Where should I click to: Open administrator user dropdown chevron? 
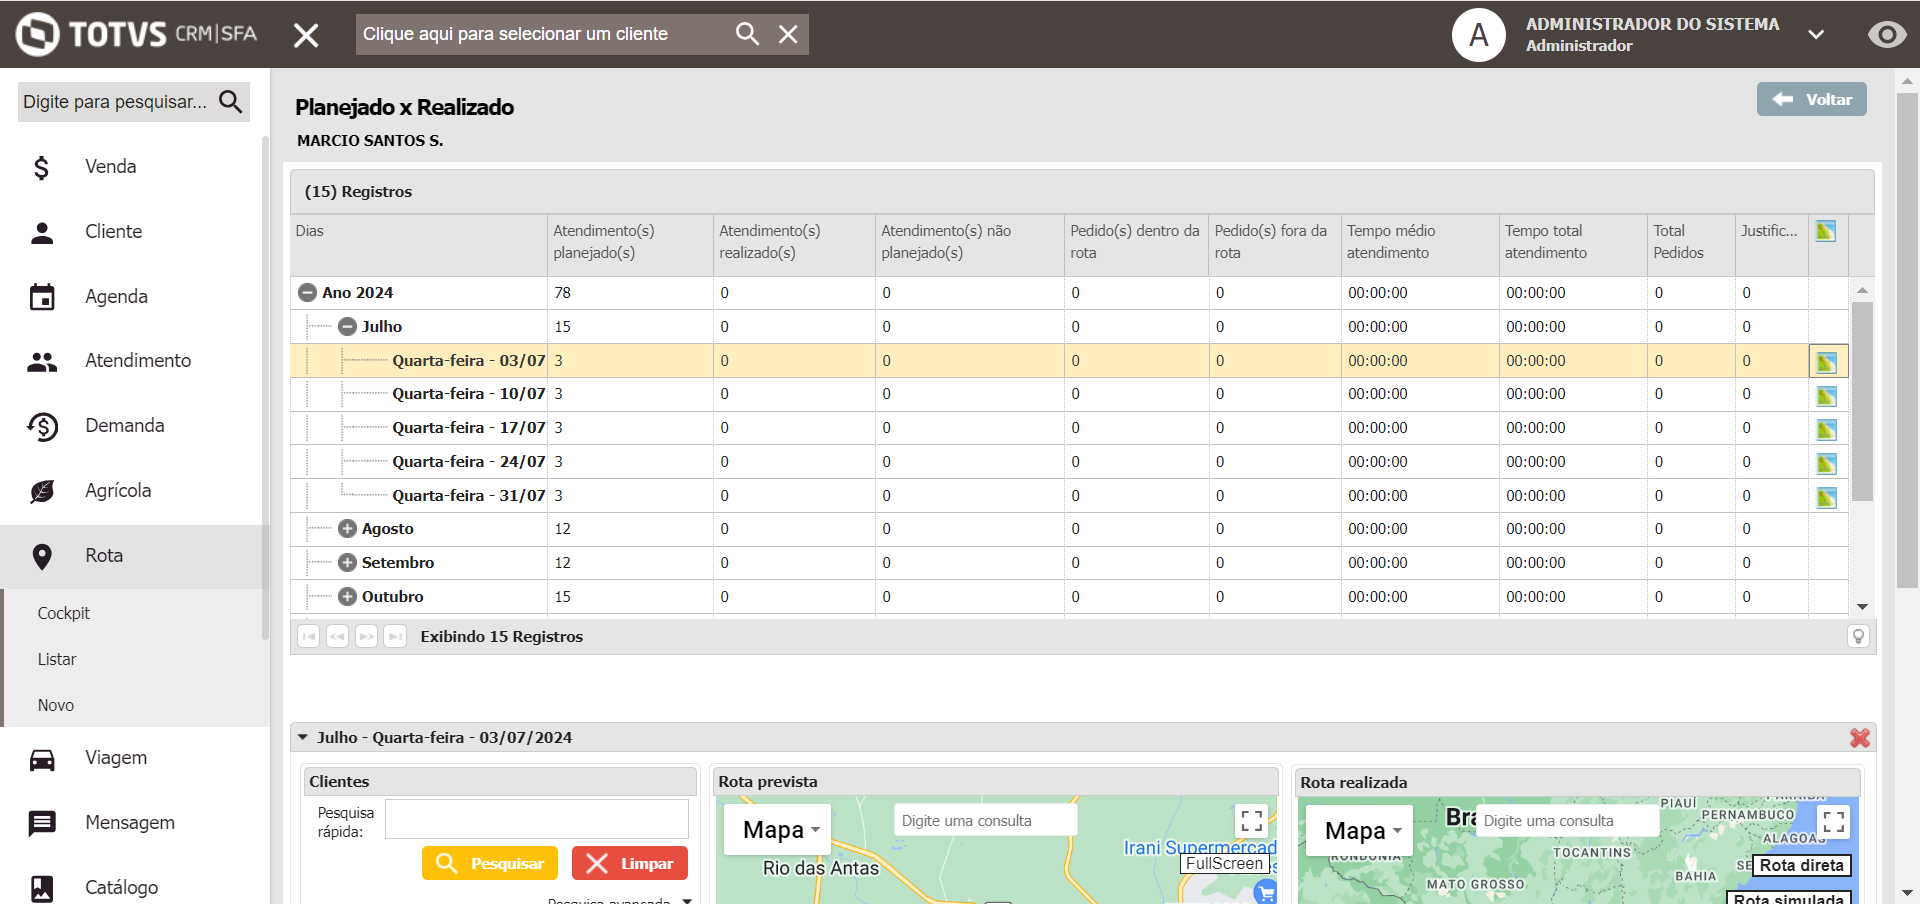1816,35
